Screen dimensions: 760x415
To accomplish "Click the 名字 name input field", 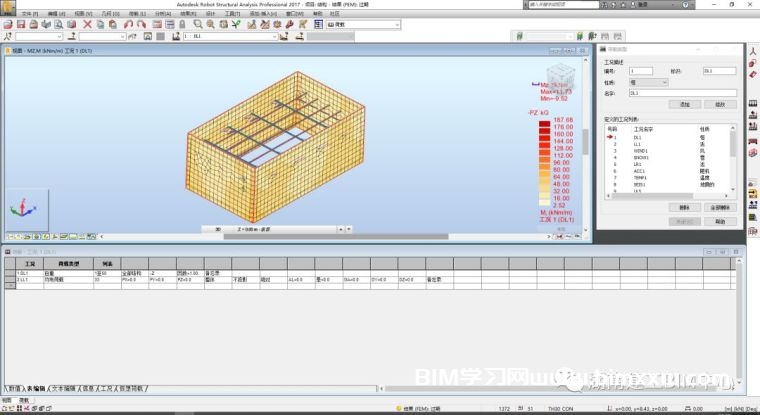I will (682, 93).
